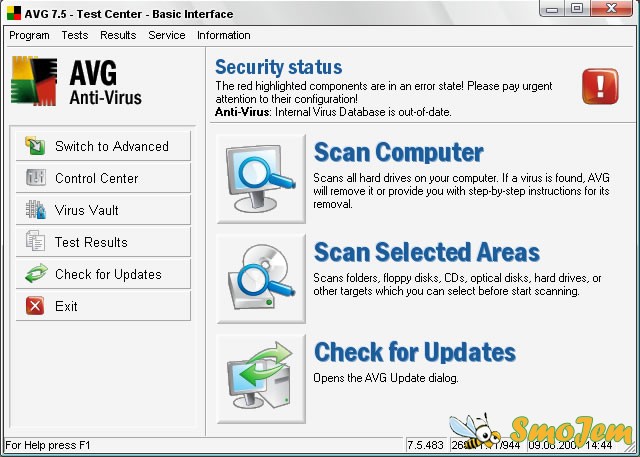Image resolution: width=640 pixels, height=457 pixels.
Task: Open the Information menu
Action: [x=224, y=35]
